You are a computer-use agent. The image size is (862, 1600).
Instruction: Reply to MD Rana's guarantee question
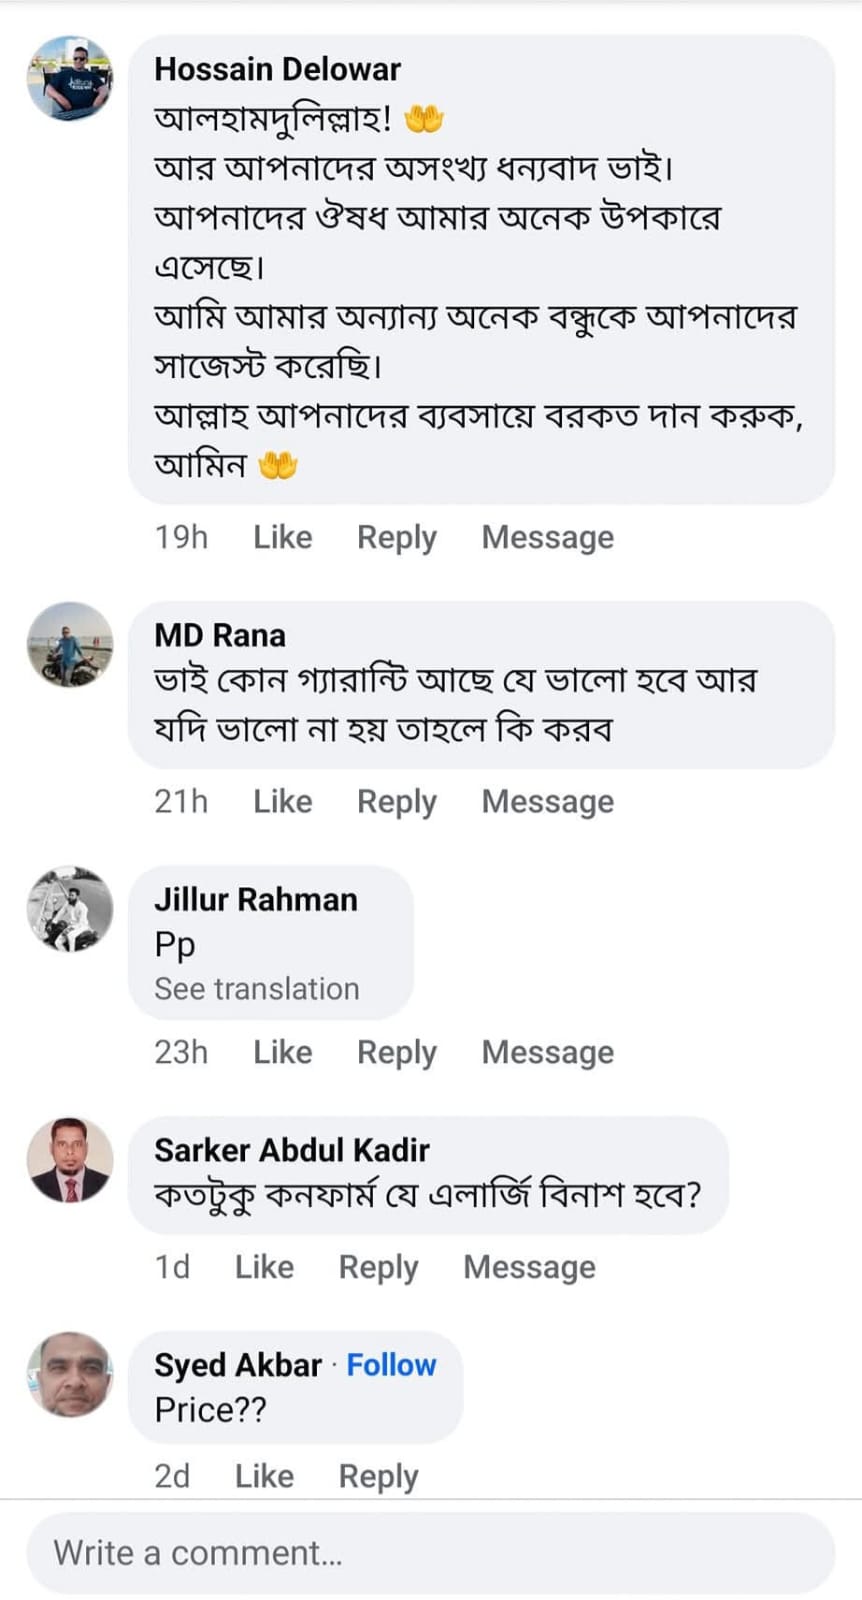tap(396, 801)
